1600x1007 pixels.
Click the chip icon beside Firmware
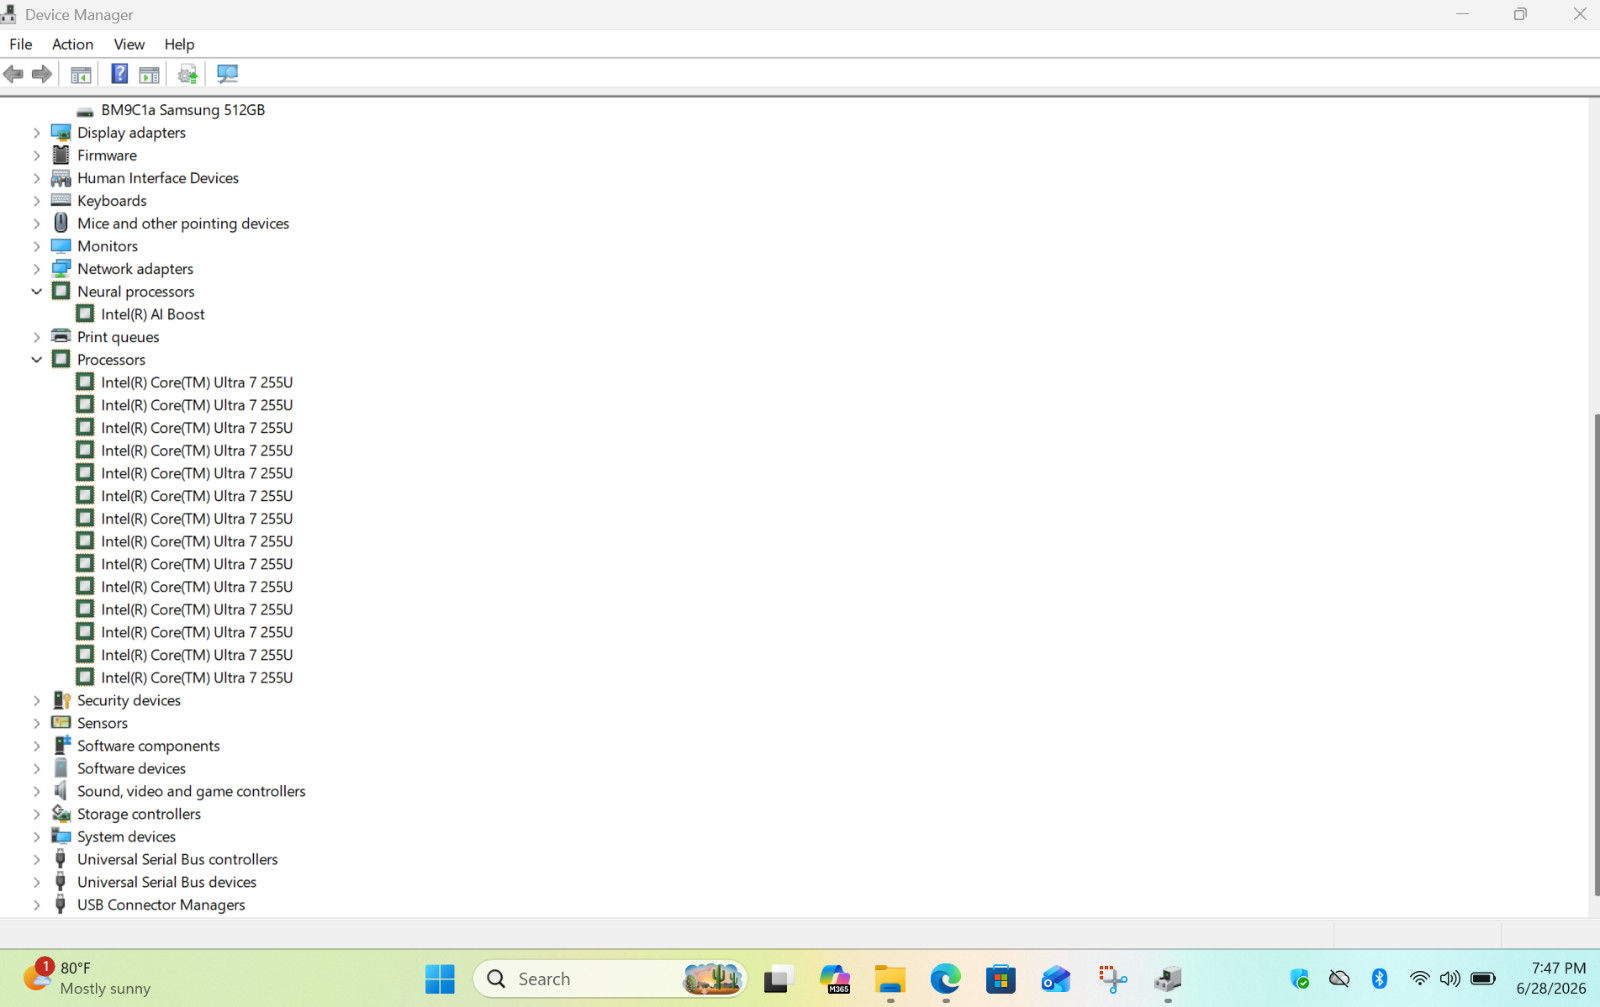[61, 155]
